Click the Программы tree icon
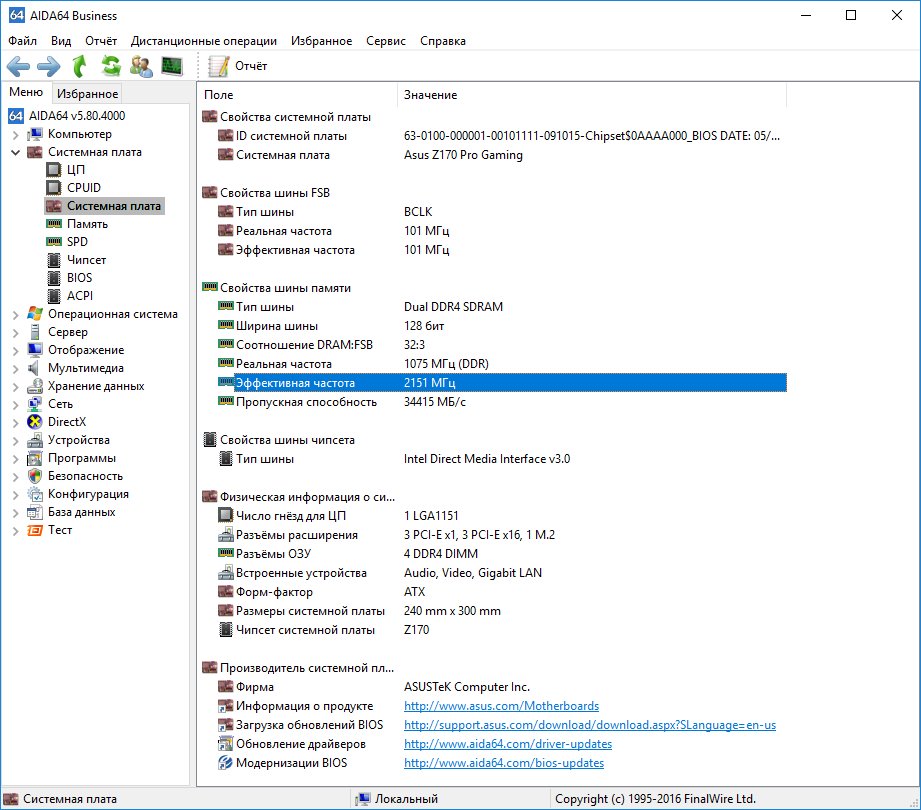The image size is (921, 810). coord(35,458)
